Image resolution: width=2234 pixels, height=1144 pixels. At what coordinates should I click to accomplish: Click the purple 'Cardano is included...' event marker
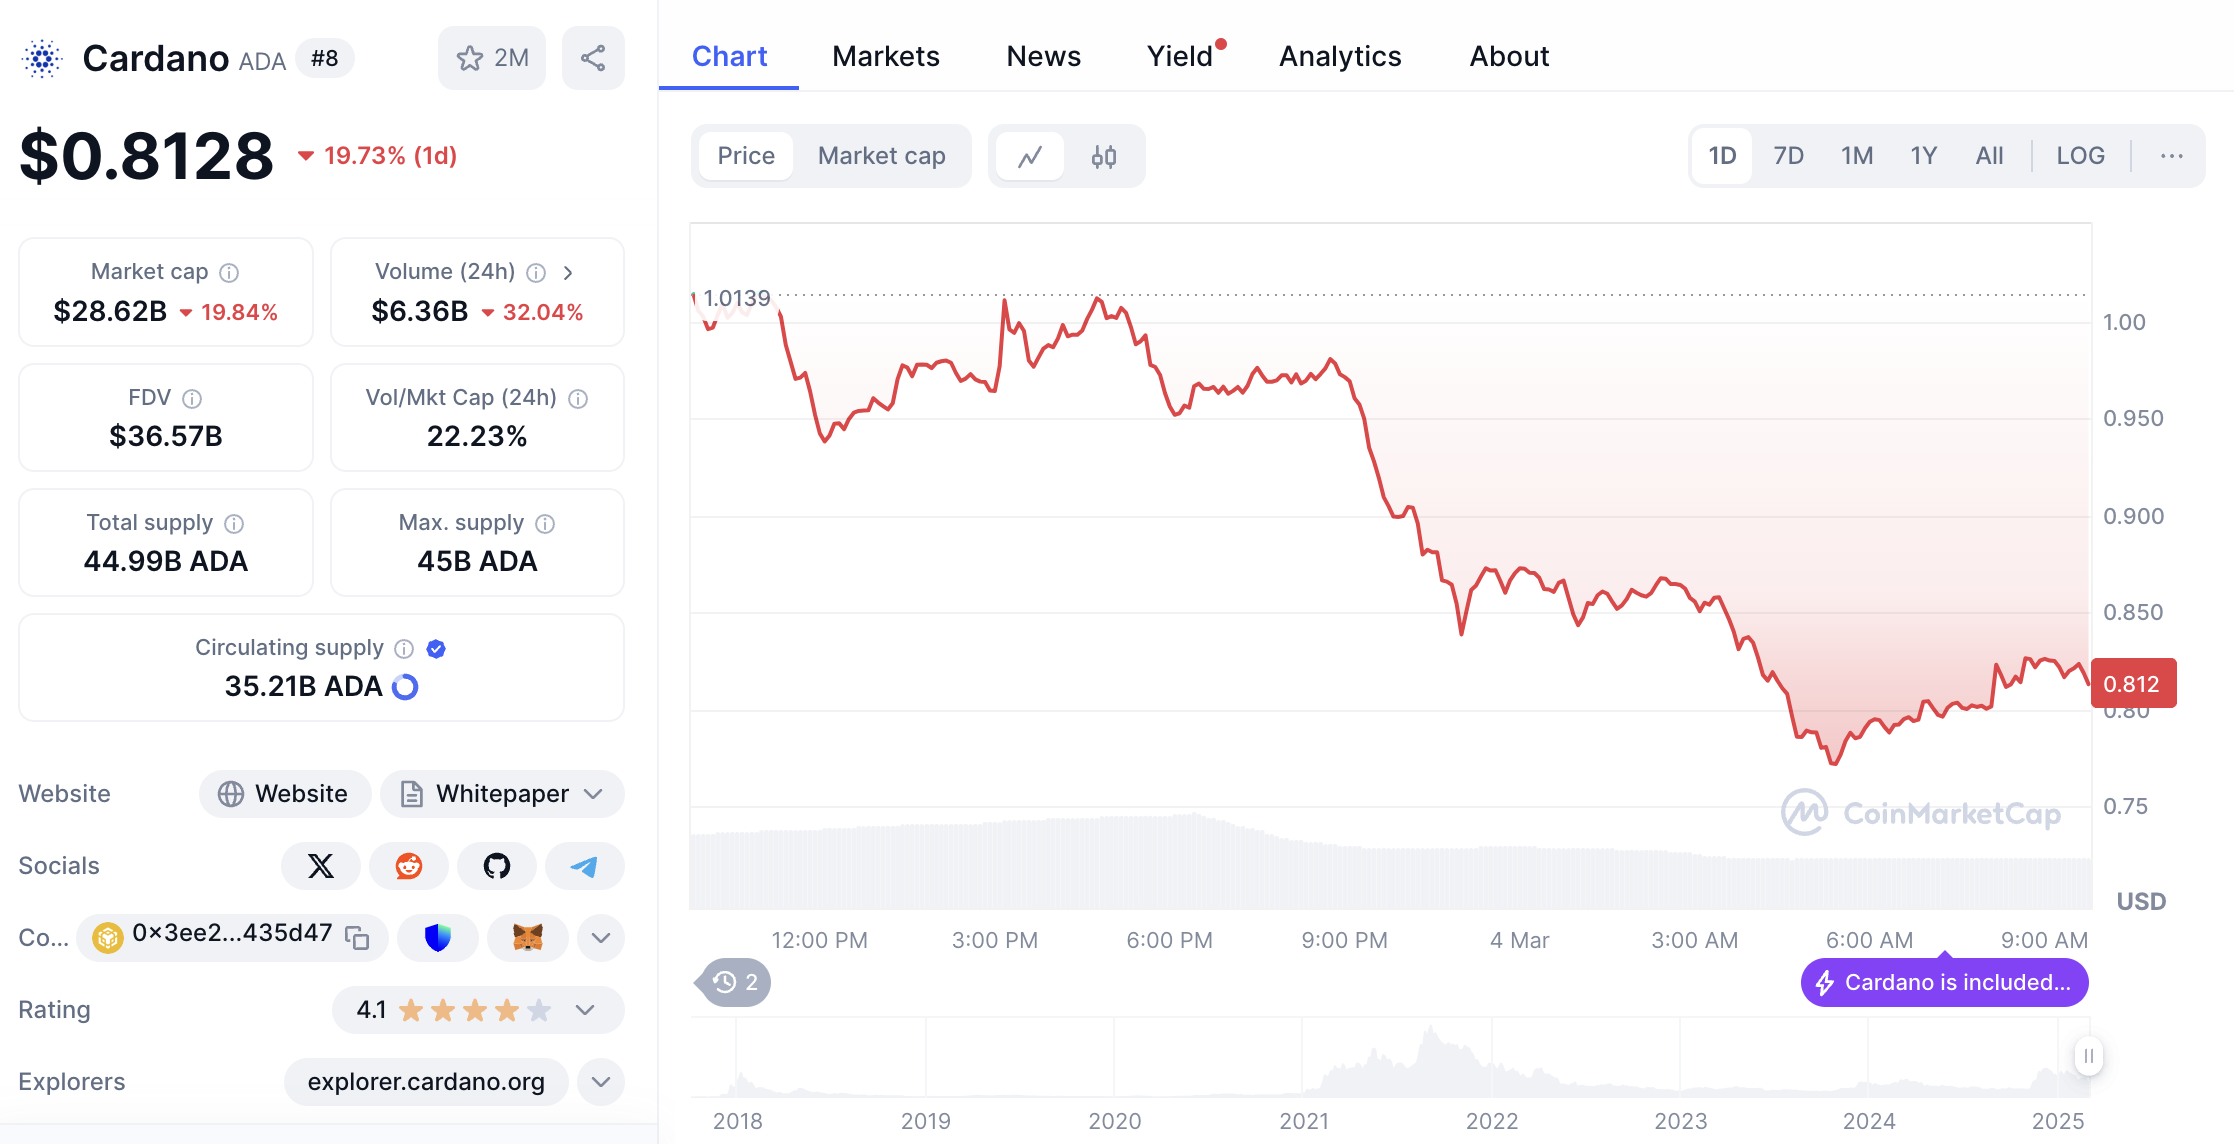[x=1944, y=983]
